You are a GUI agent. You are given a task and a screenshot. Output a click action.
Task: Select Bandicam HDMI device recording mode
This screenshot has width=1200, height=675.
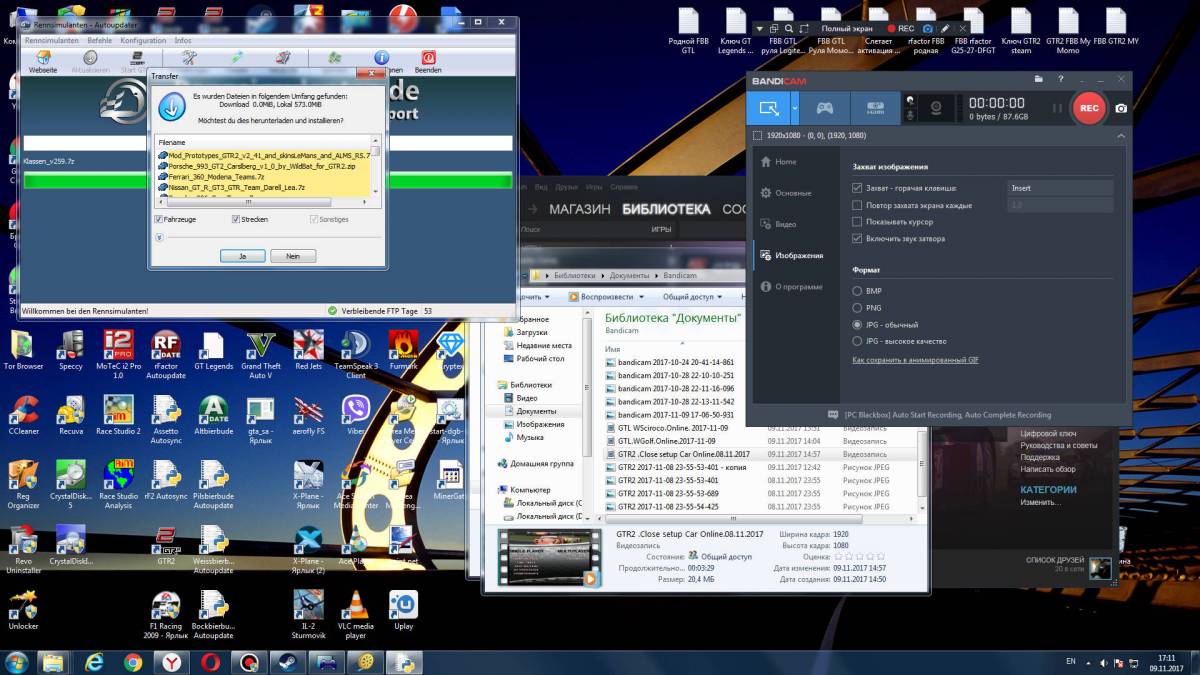pos(874,107)
